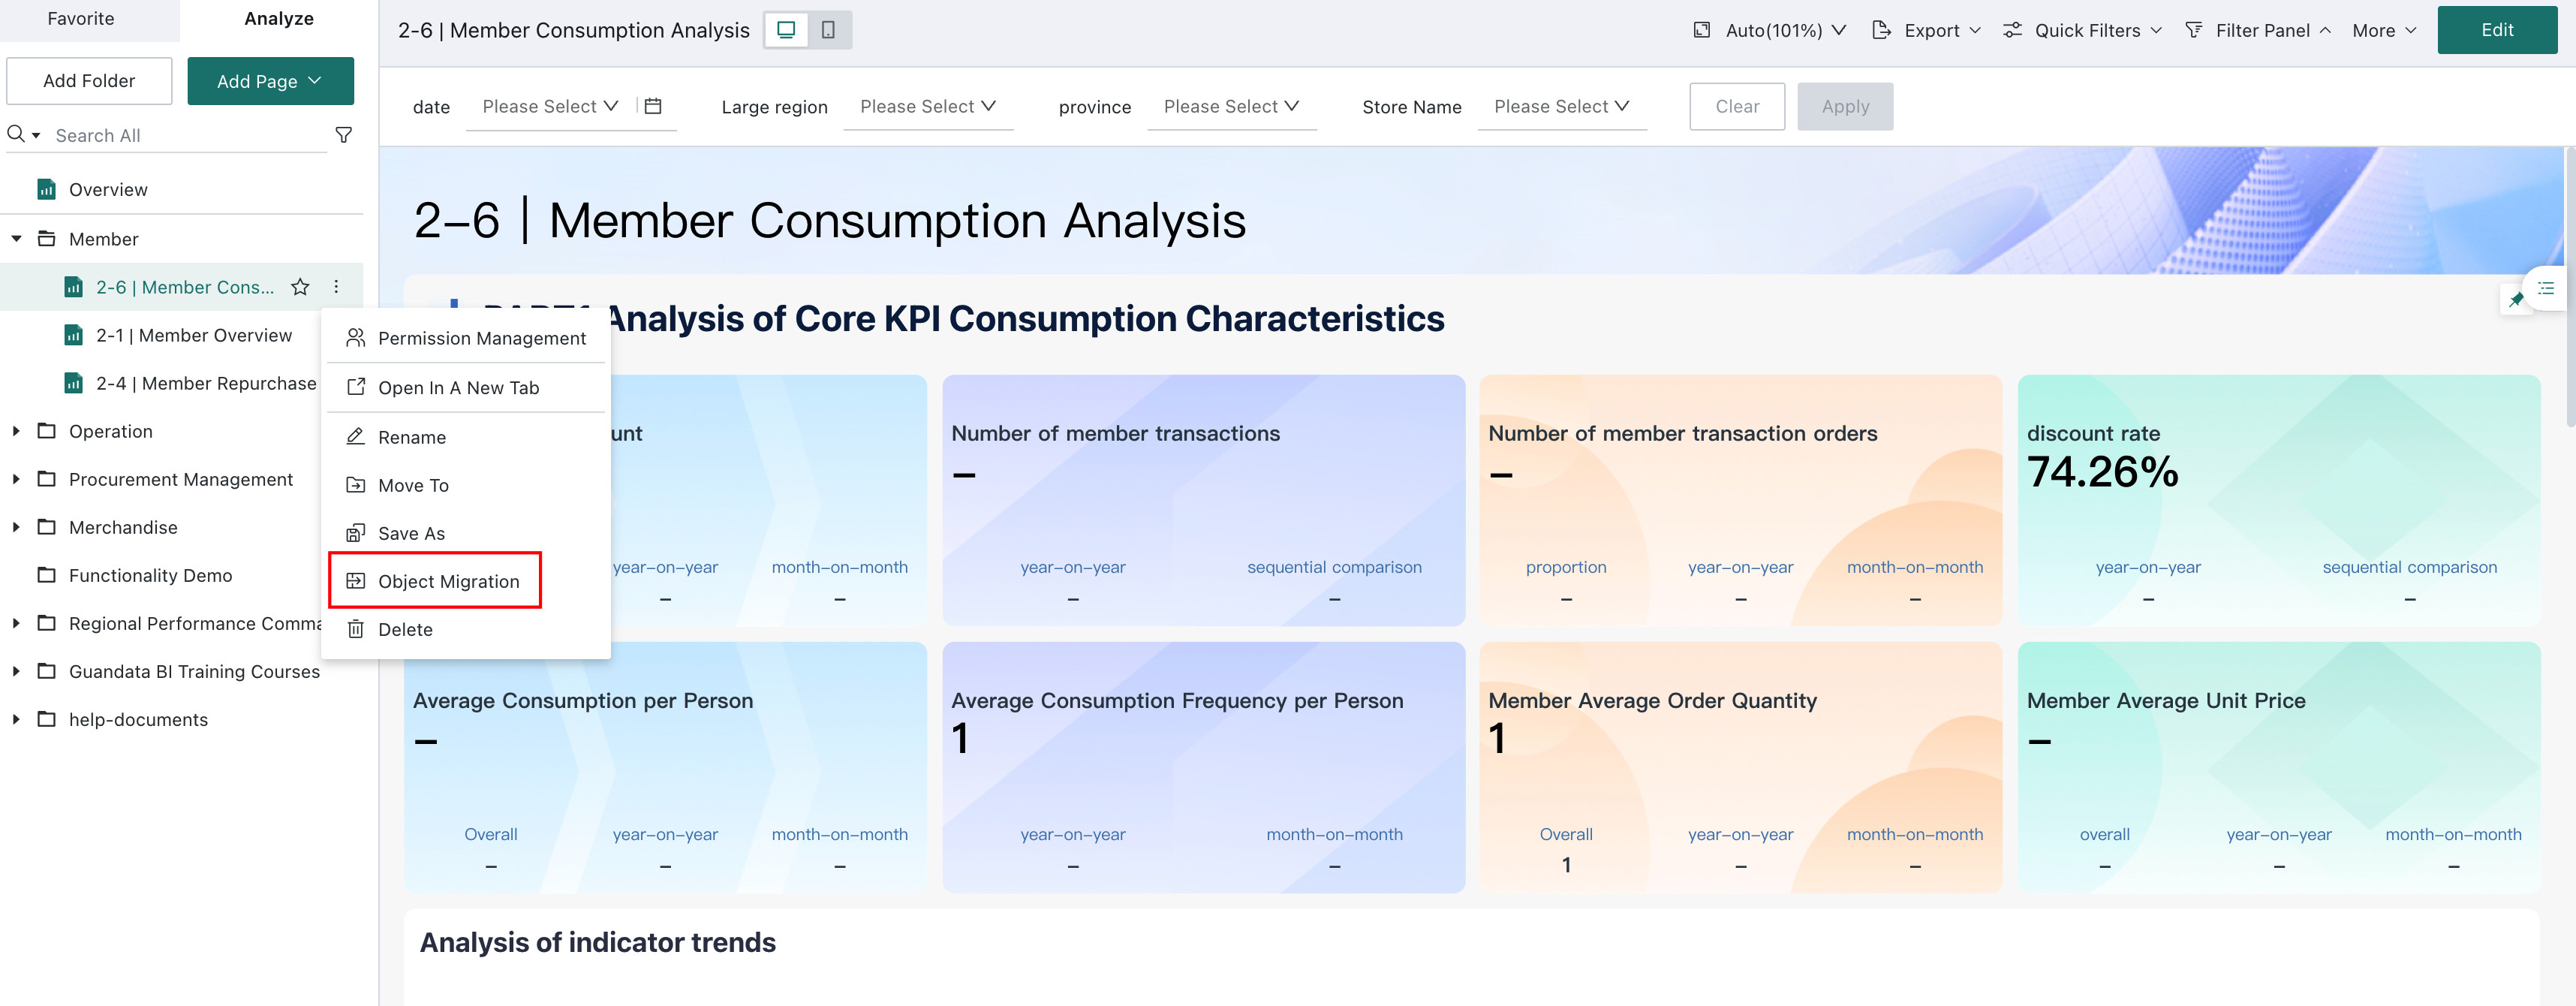Click the pin icon on dashboard
2576x1006 pixels.
click(2516, 299)
